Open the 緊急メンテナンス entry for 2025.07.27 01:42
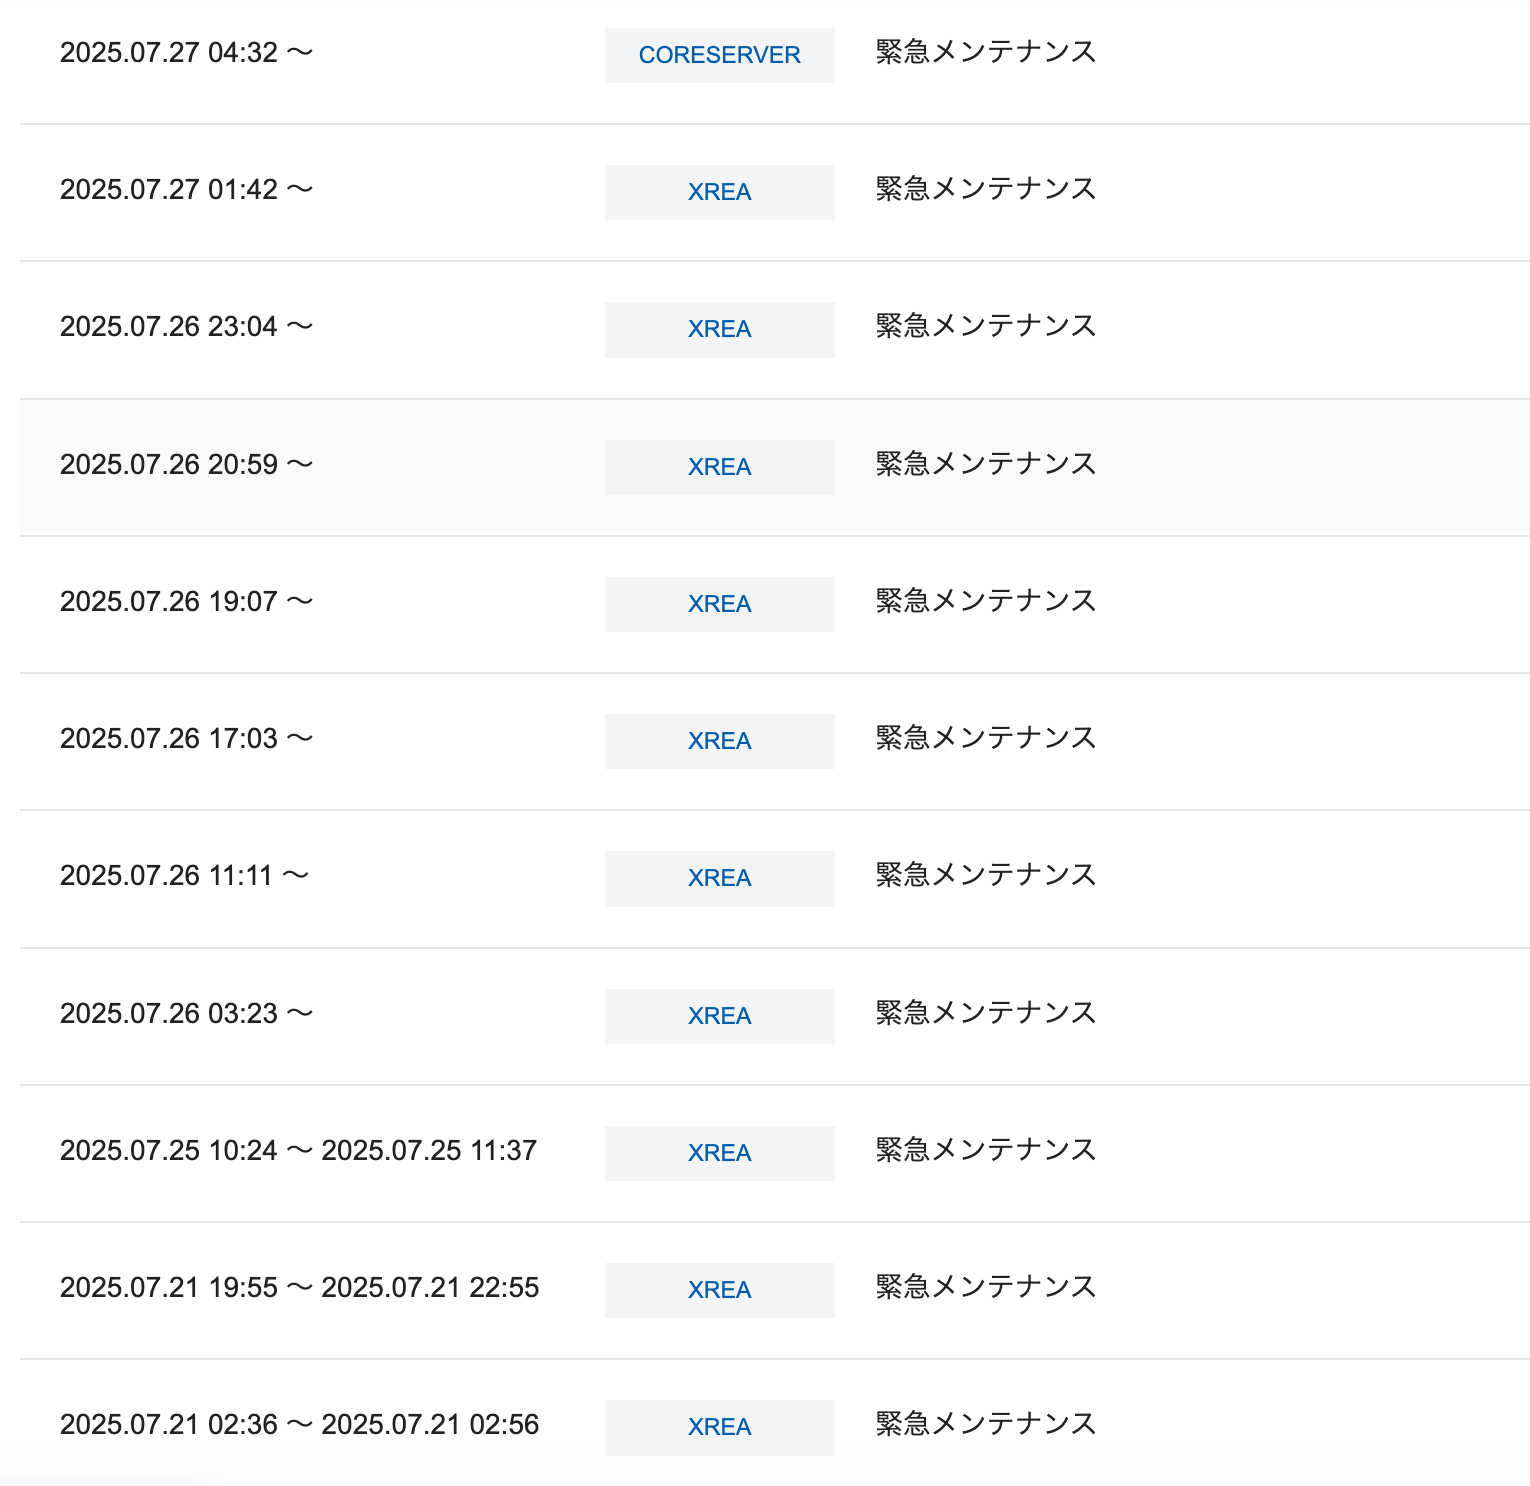Viewport: 1530px width, 1486px height. click(986, 189)
